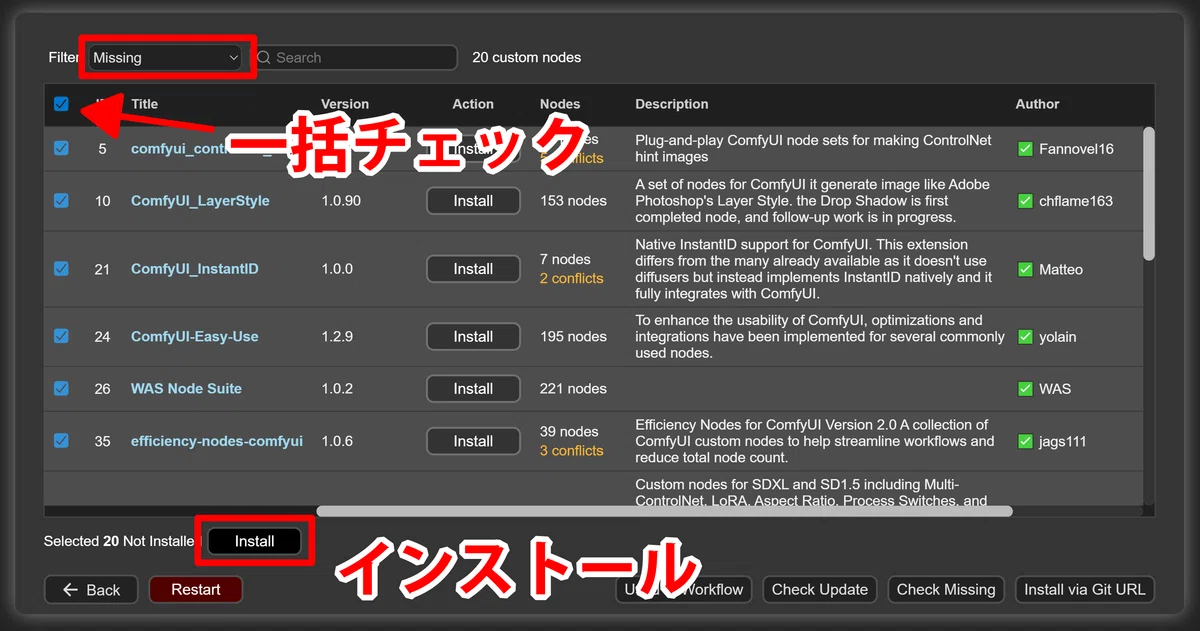
Task: Open the ComfyUI-Easy-Use title link
Action: point(194,337)
